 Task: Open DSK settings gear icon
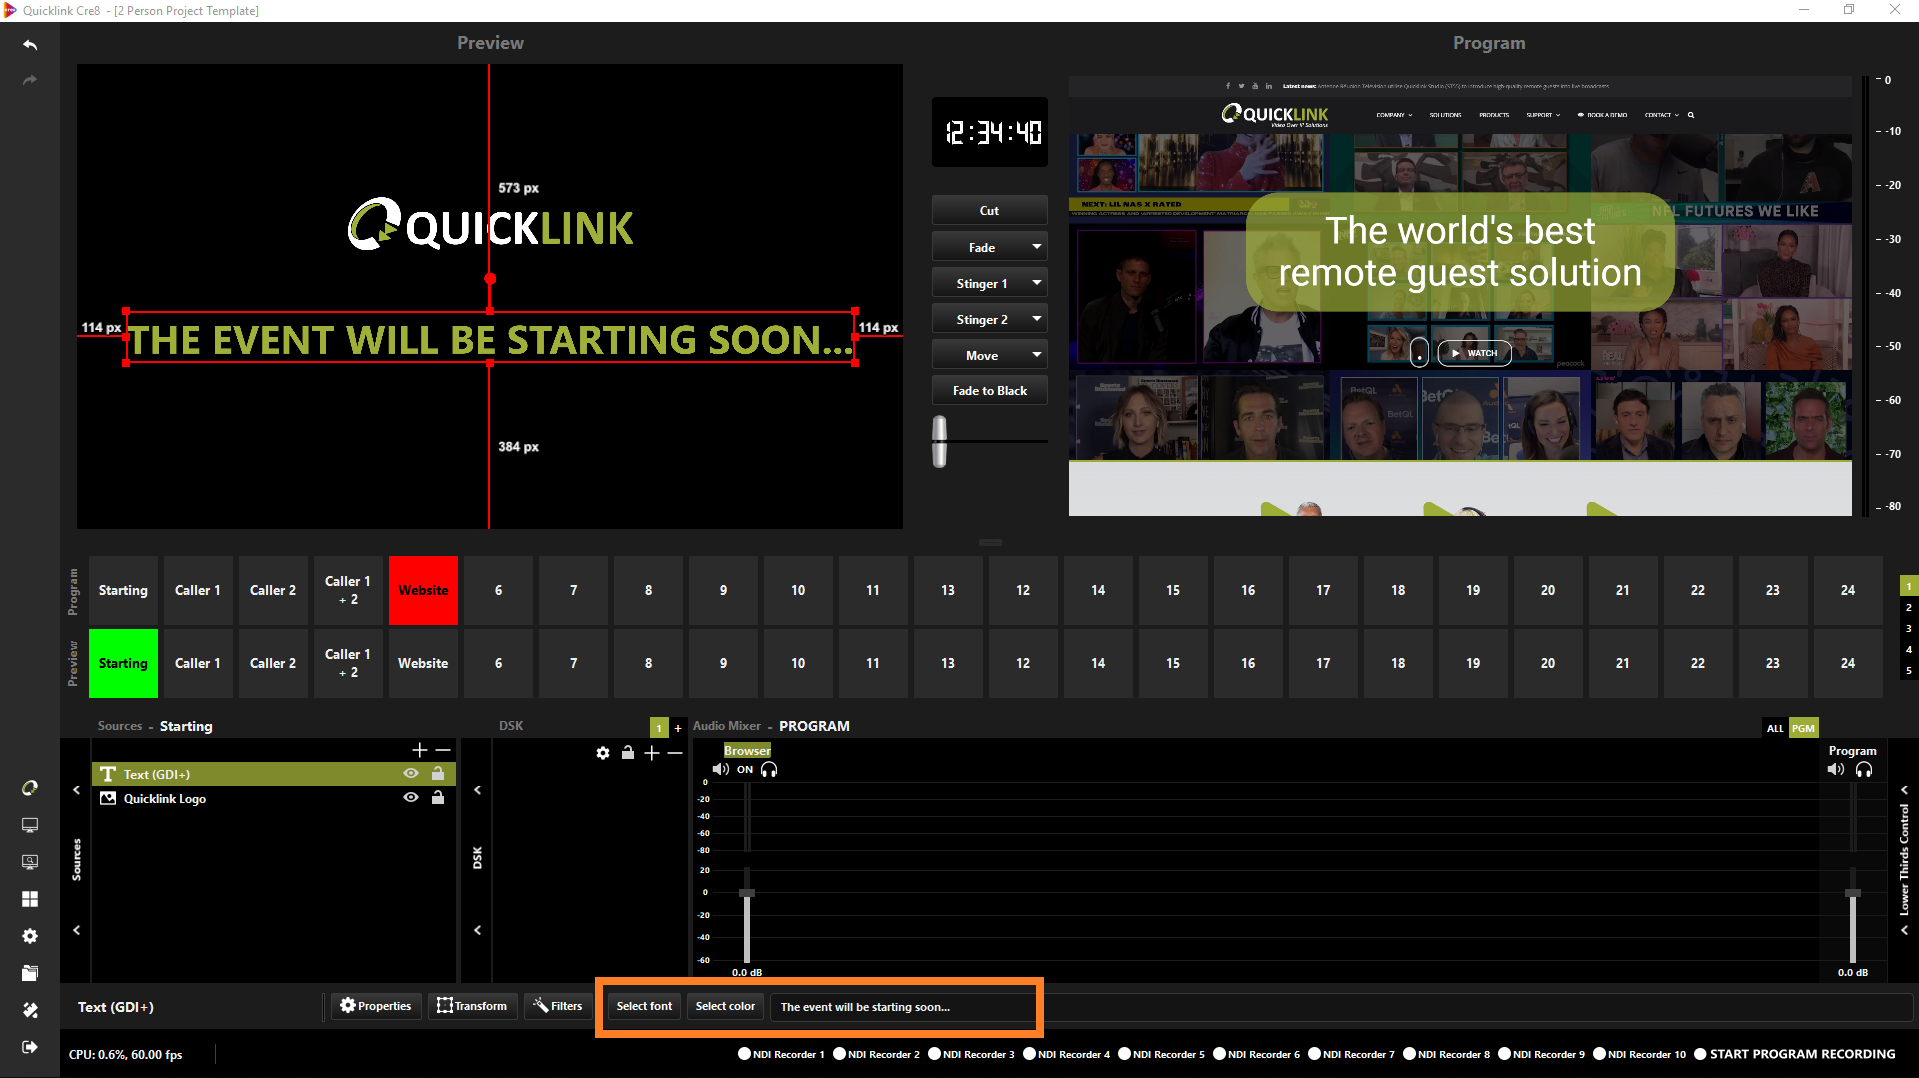603,753
